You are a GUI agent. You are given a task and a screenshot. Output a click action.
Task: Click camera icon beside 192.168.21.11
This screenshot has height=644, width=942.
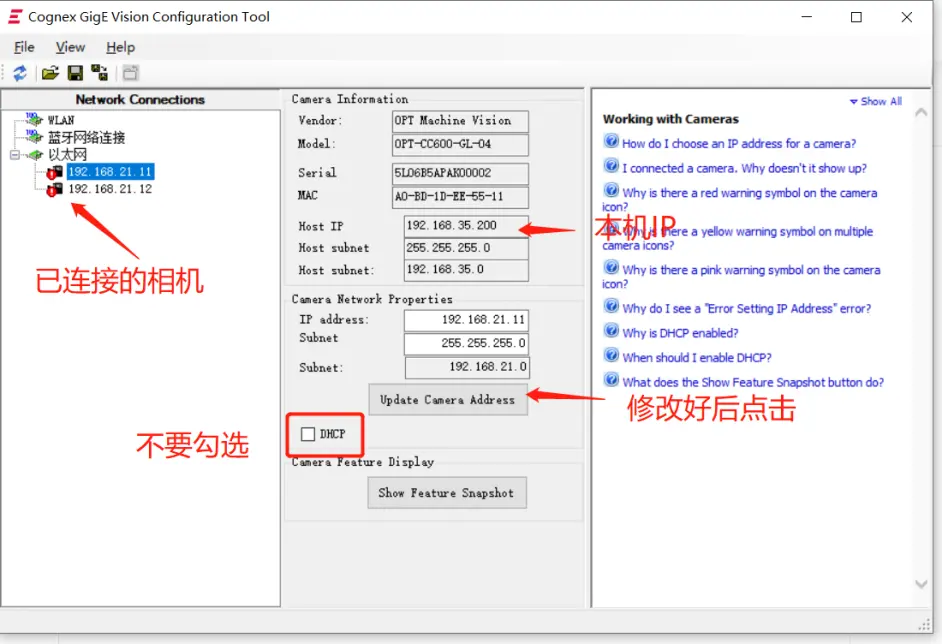point(55,172)
